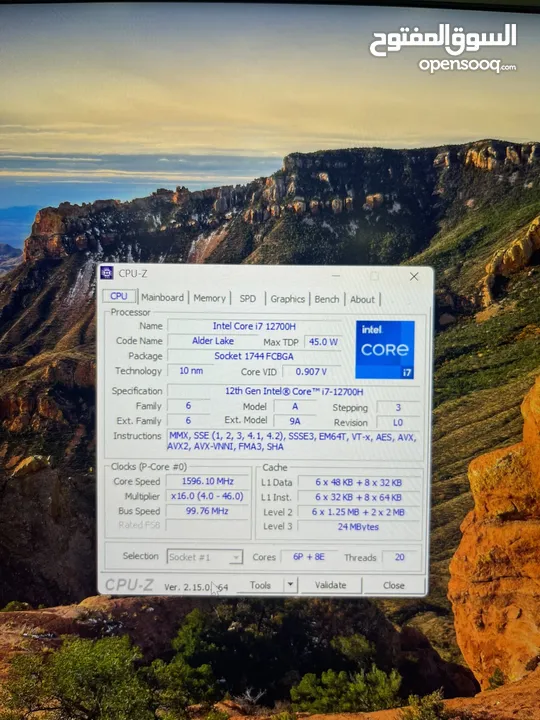The height and width of the screenshot is (720, 540).
Task: Click the L1 Data cache value
Action: pyautogui.click(x=359, y=482)
